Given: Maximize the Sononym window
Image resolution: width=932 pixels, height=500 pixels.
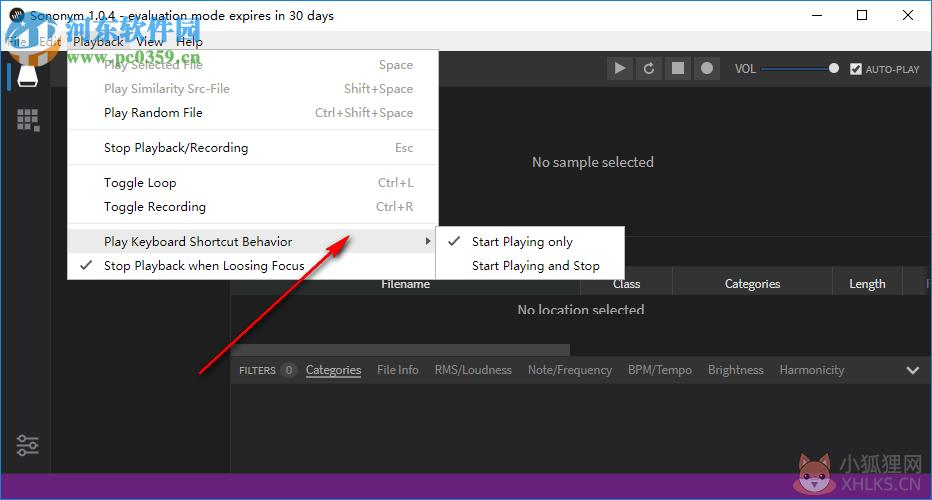Looking at the screenshot, I should point(862,15).
